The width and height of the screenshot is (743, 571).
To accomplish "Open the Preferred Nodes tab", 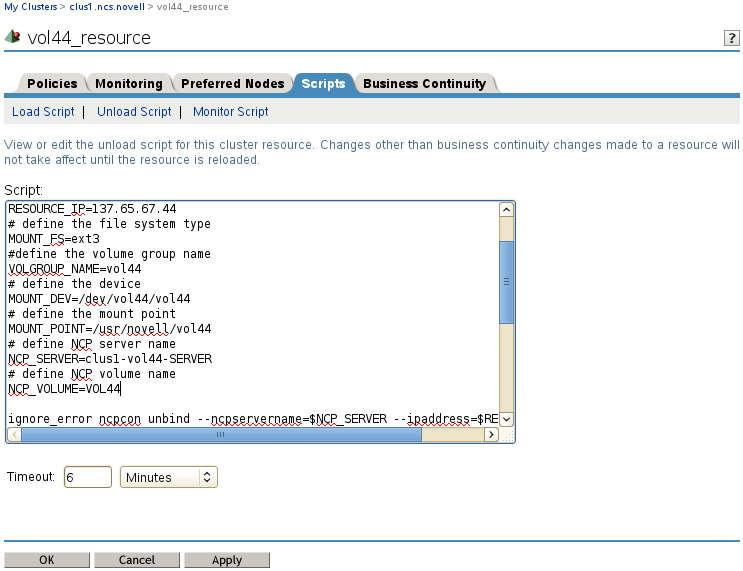I will click(x=234, y=84).
